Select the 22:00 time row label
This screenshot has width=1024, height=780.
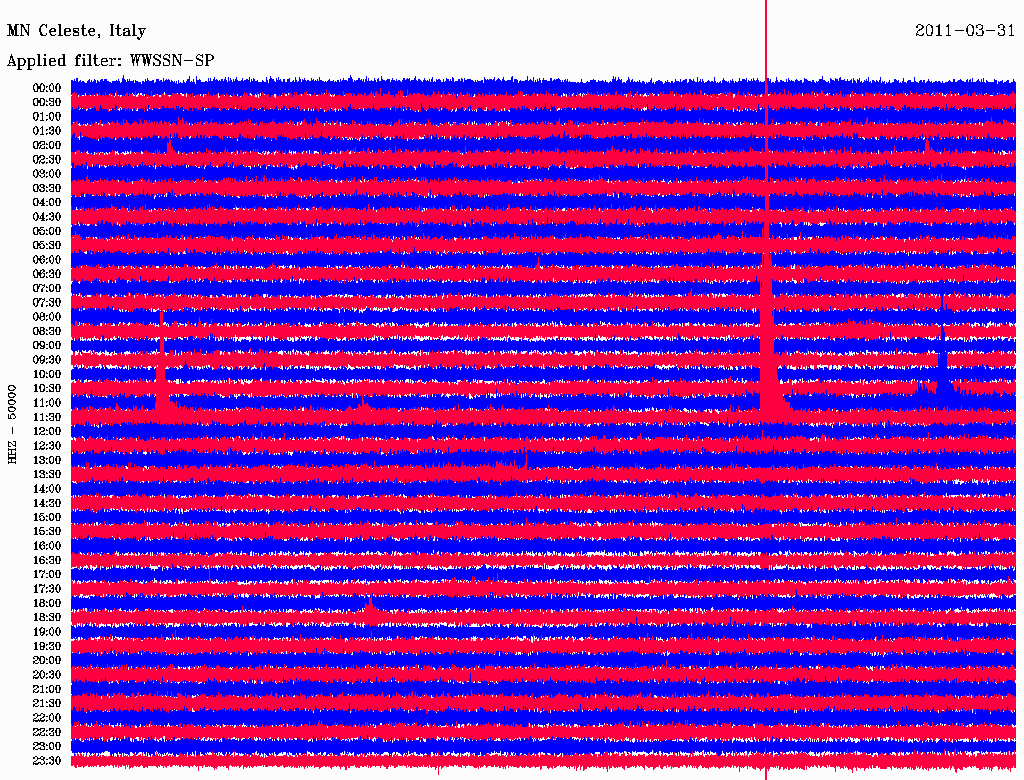(x=47, y=717)
